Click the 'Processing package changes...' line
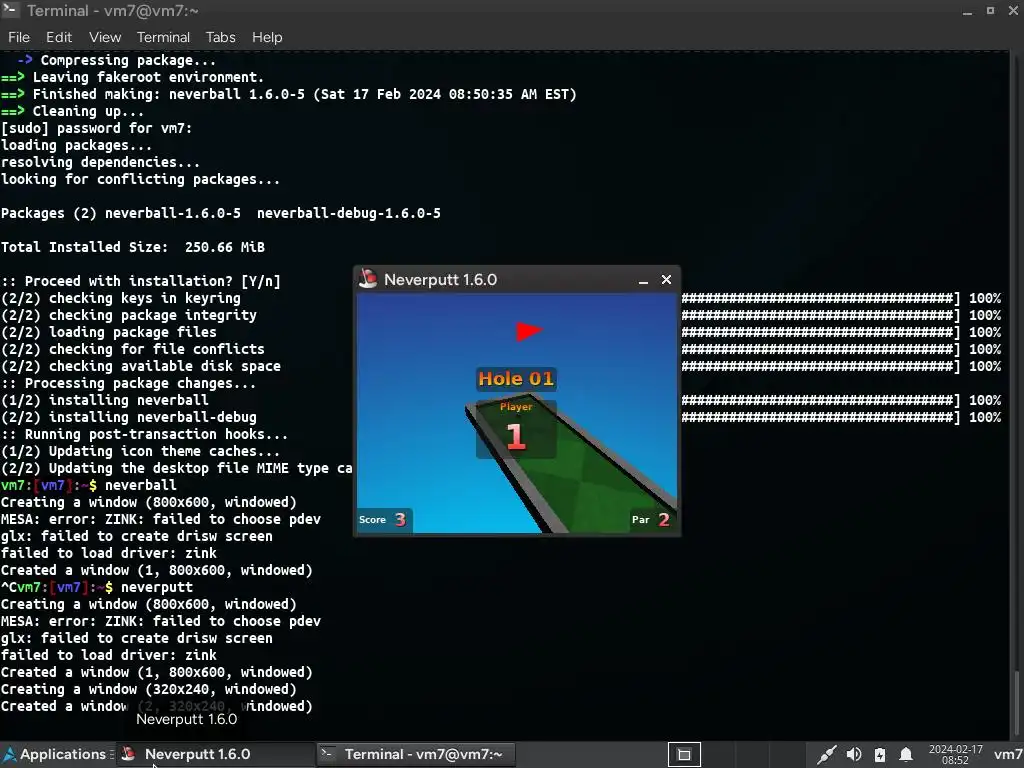This screenshot has width=1024, height=768. tap(129, 383)
